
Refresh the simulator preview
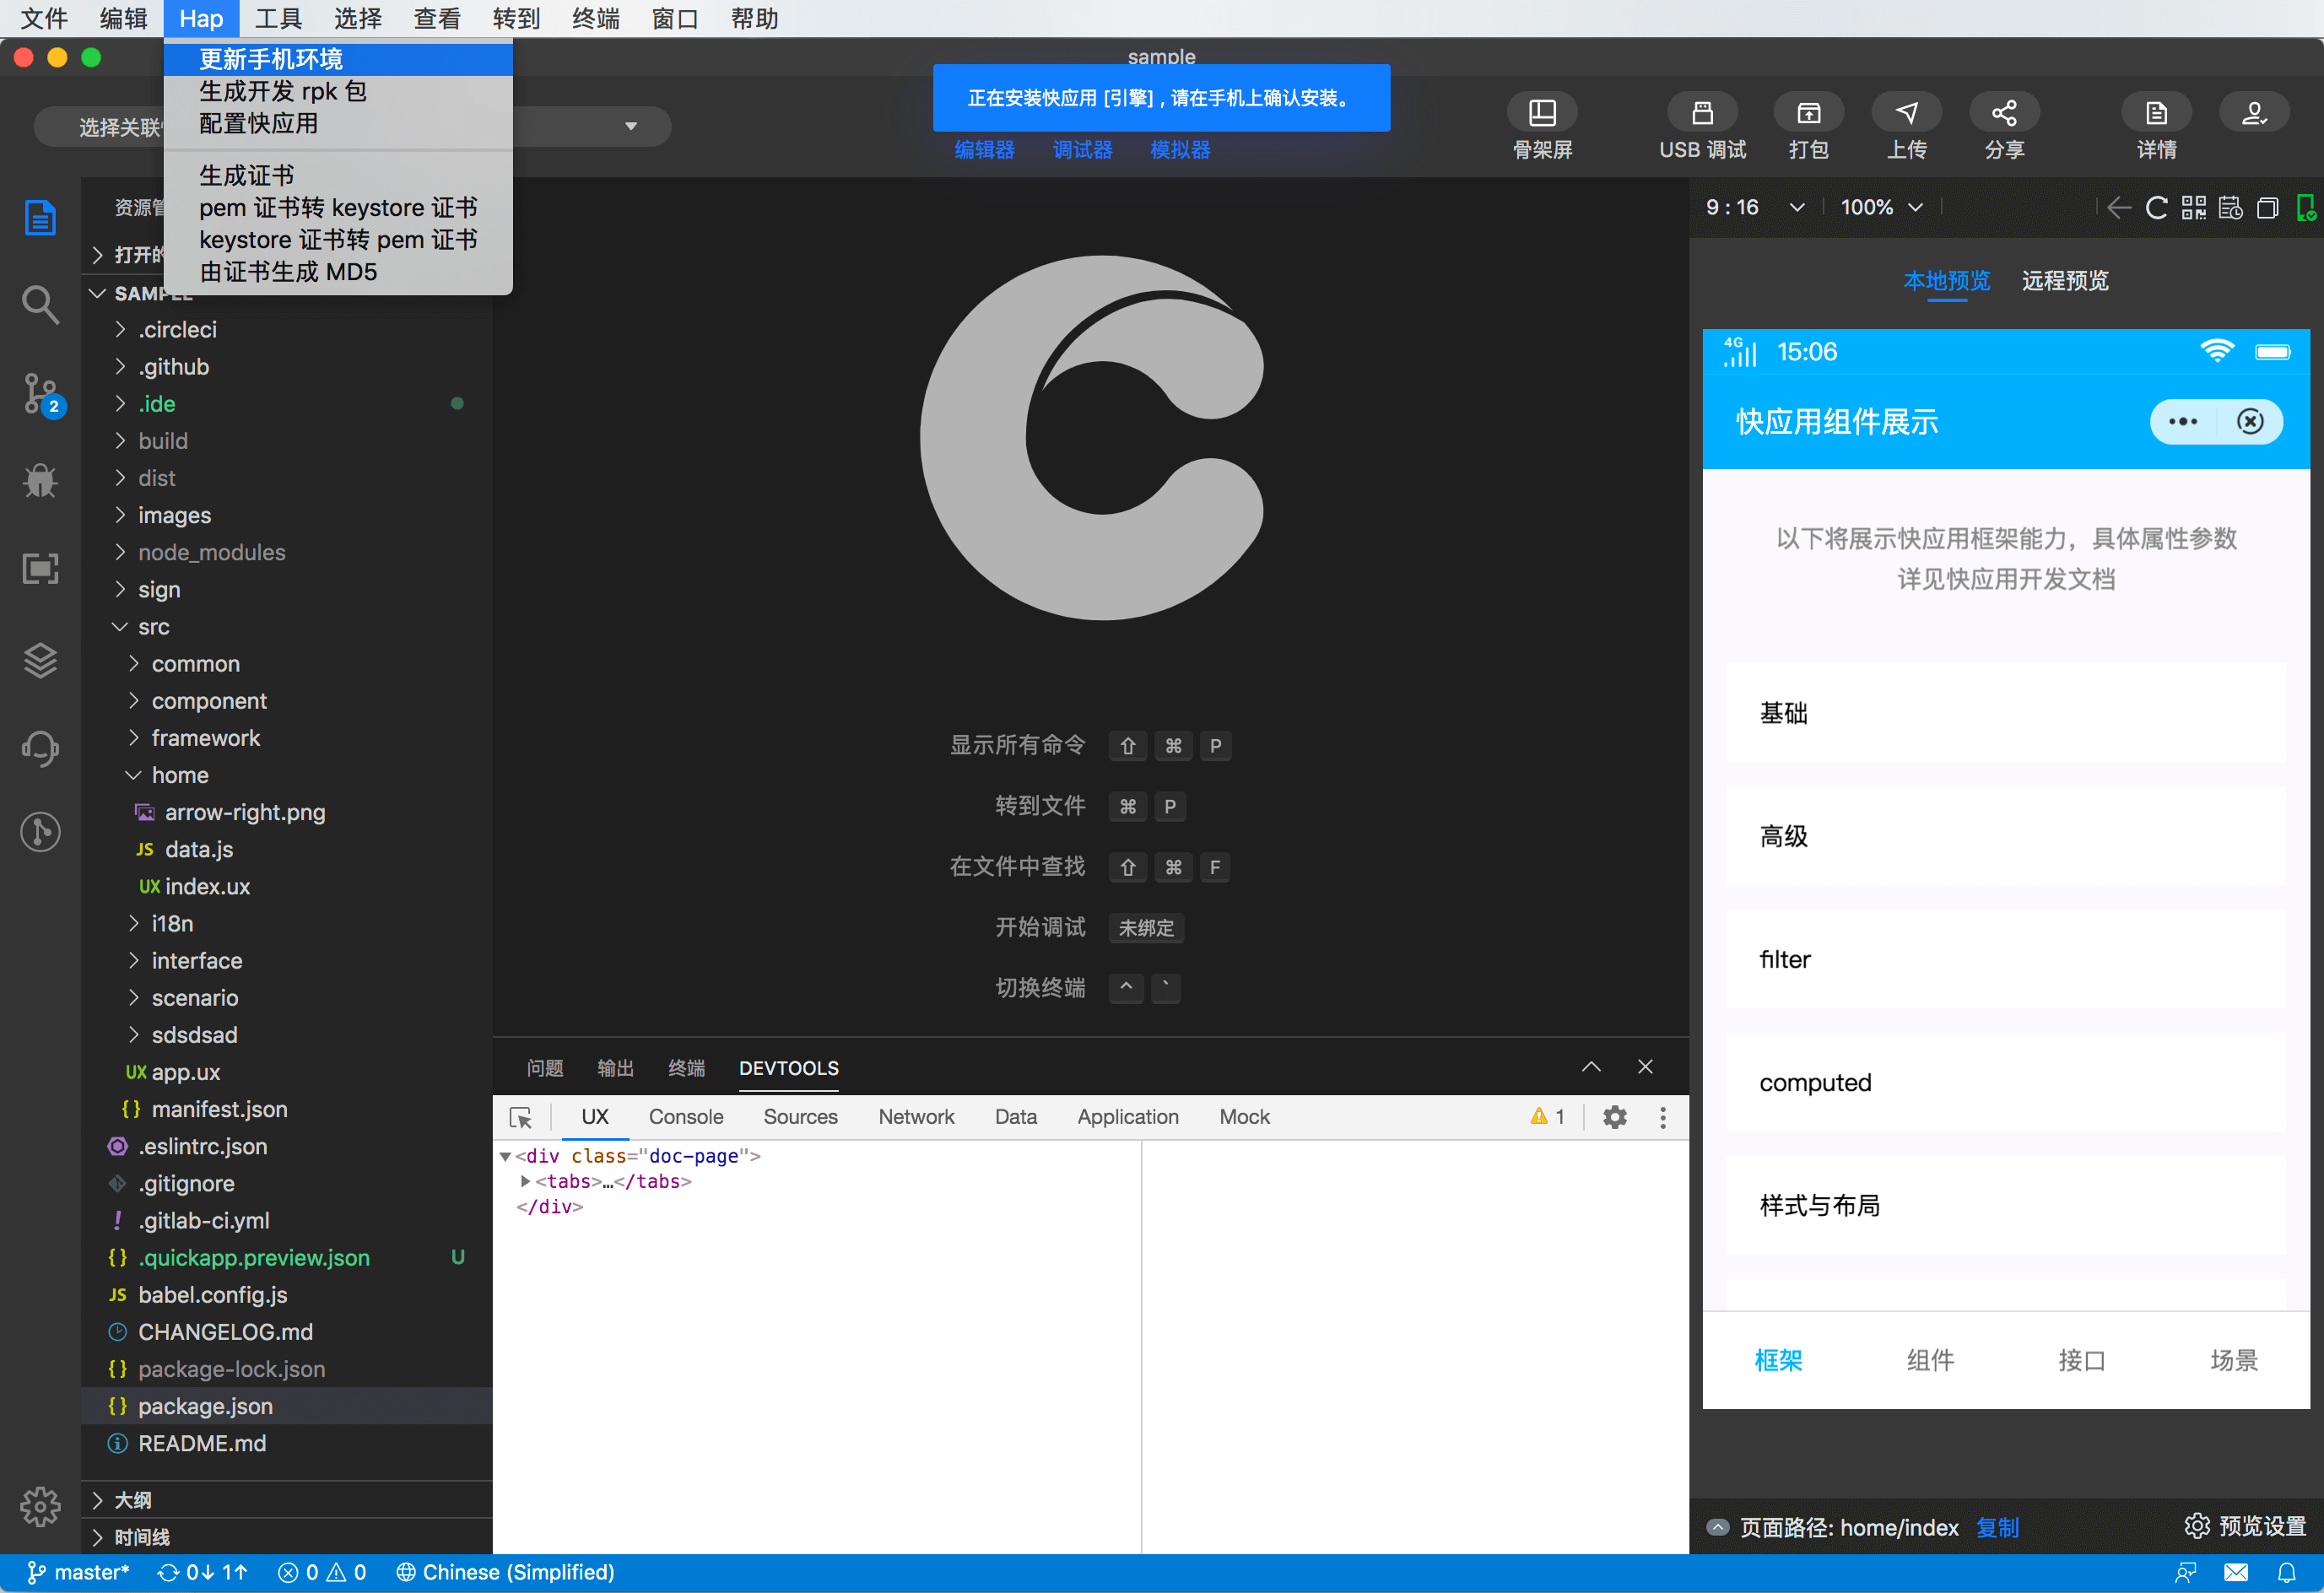tap(2157, 207)
